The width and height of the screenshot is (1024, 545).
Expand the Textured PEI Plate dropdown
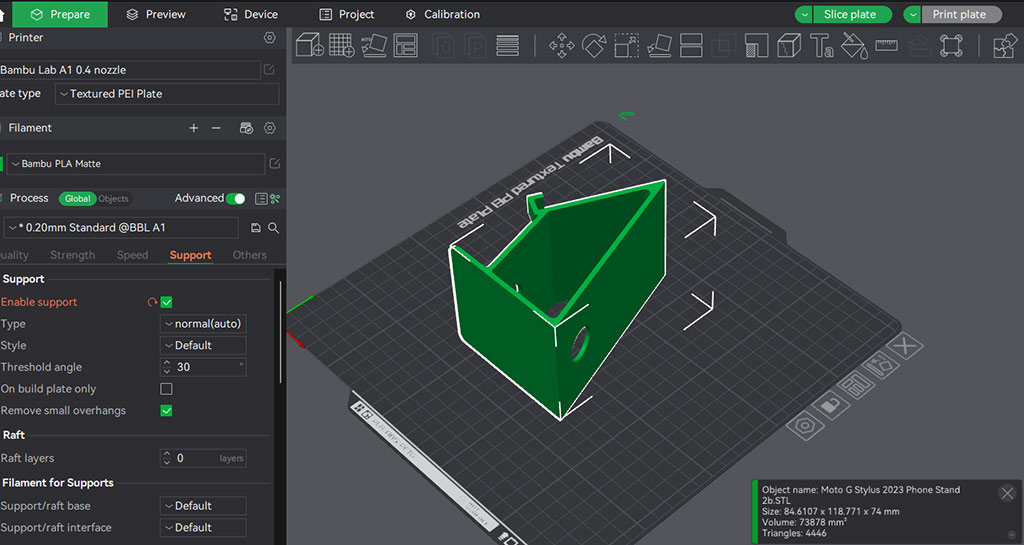pyautogui.click(x=166, y=94)
